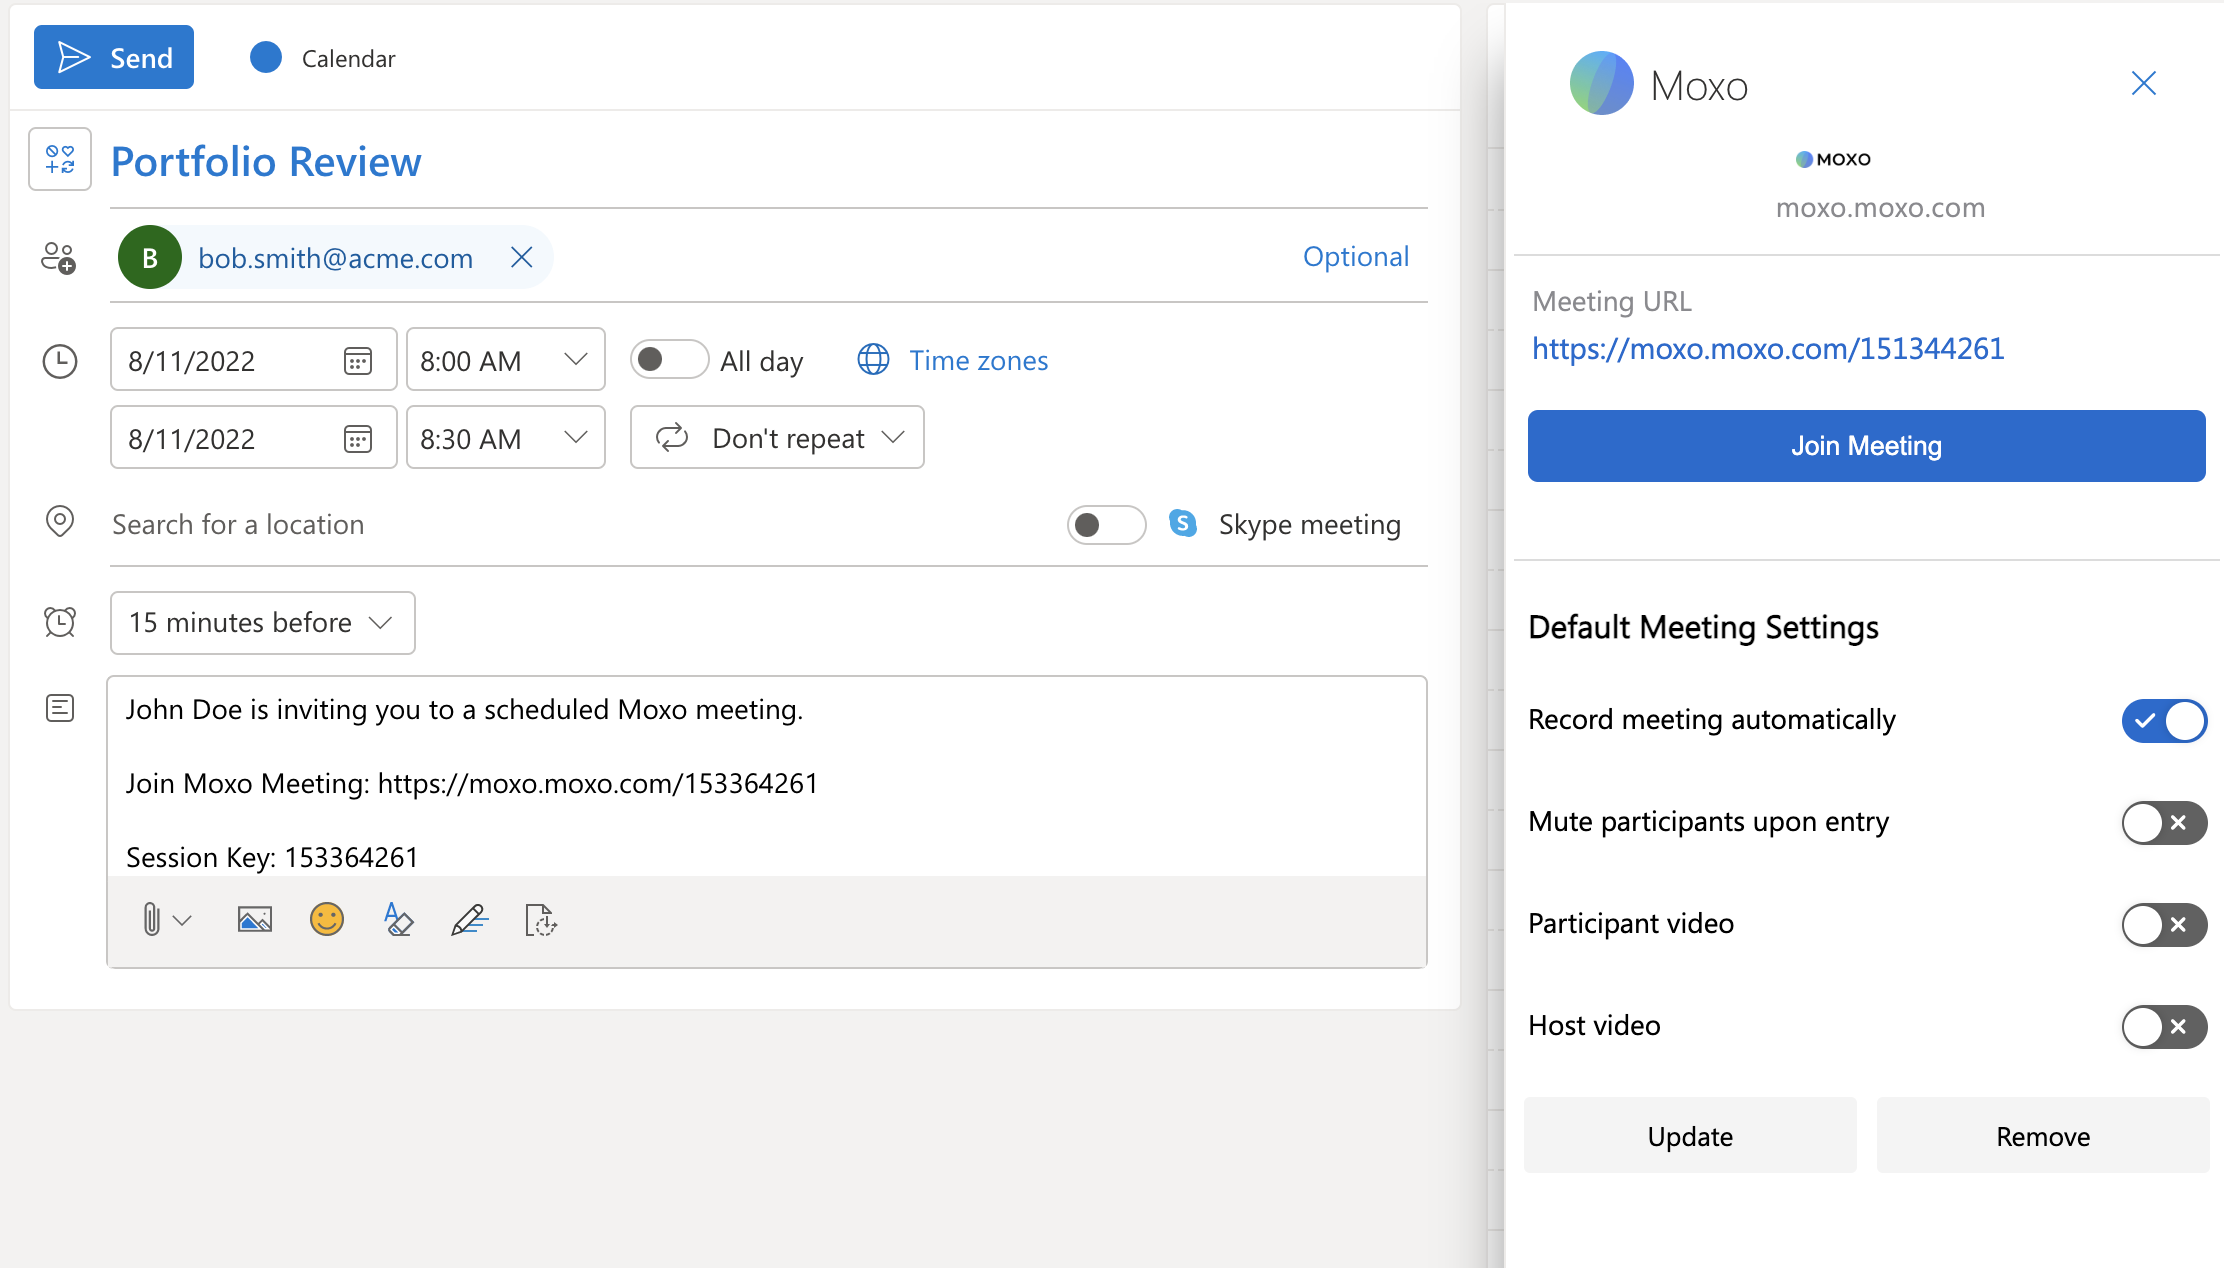The width and height of the screenshot is (2224, 1268).
Task: Open the 15 minutes before reminder dropdown
Action: 263,623
